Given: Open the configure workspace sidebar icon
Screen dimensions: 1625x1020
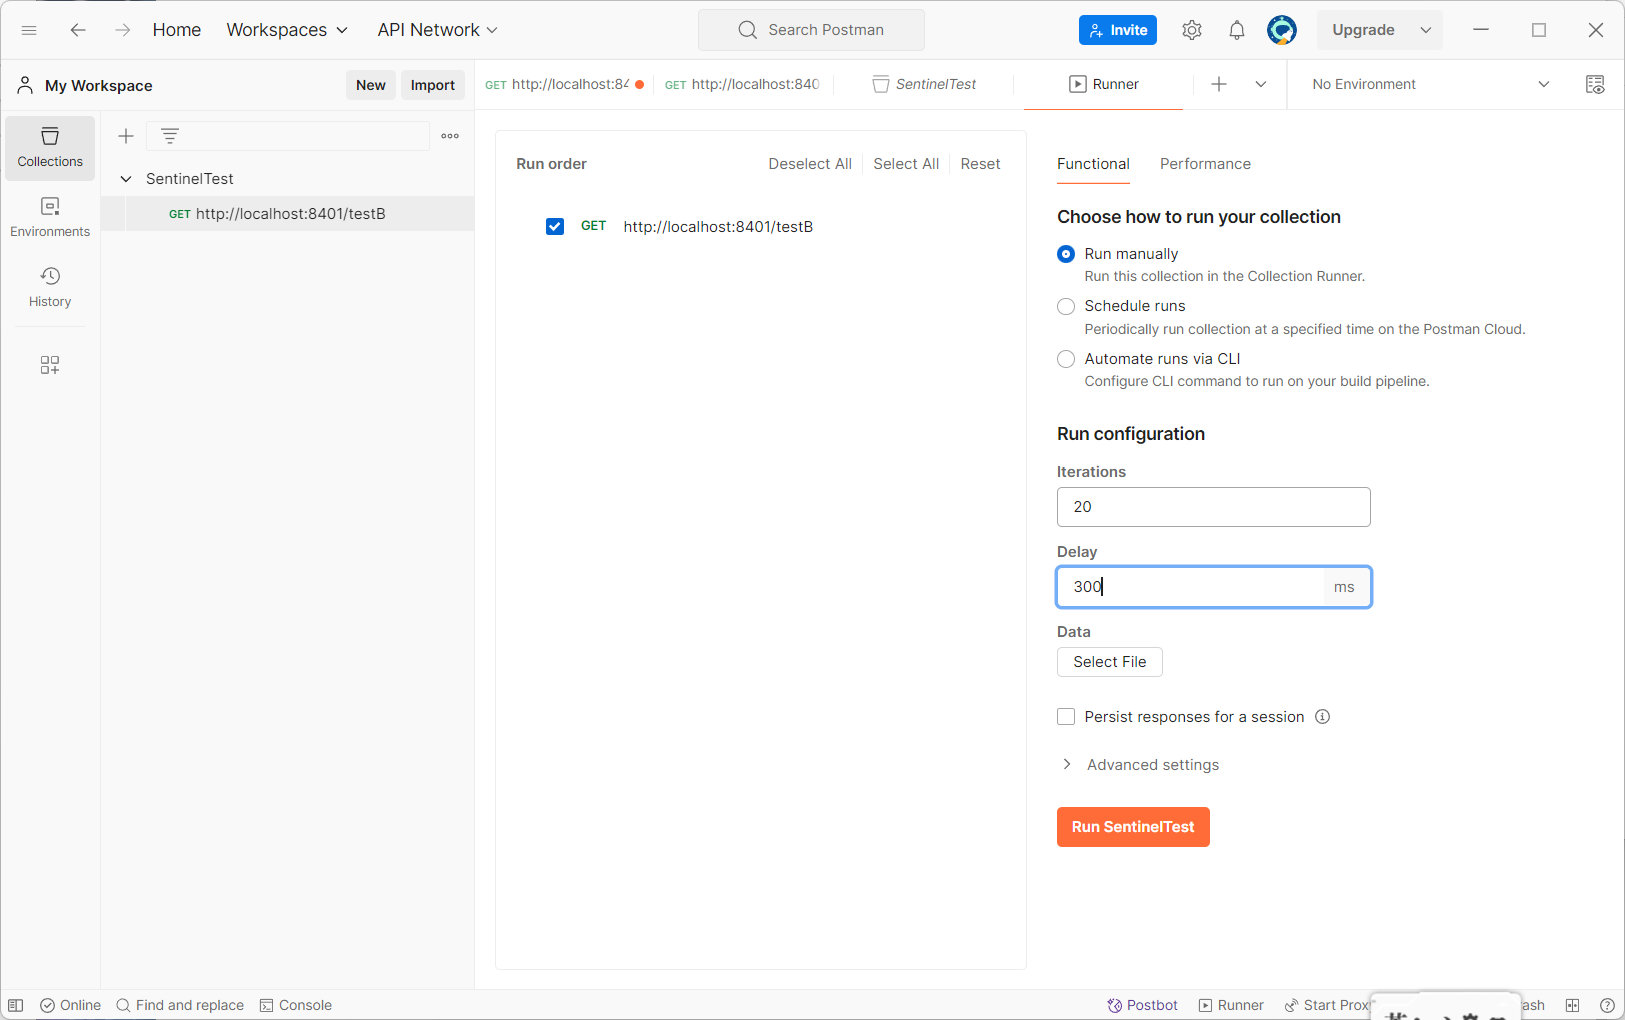Looking at the screenshot, I should [50, 365].
